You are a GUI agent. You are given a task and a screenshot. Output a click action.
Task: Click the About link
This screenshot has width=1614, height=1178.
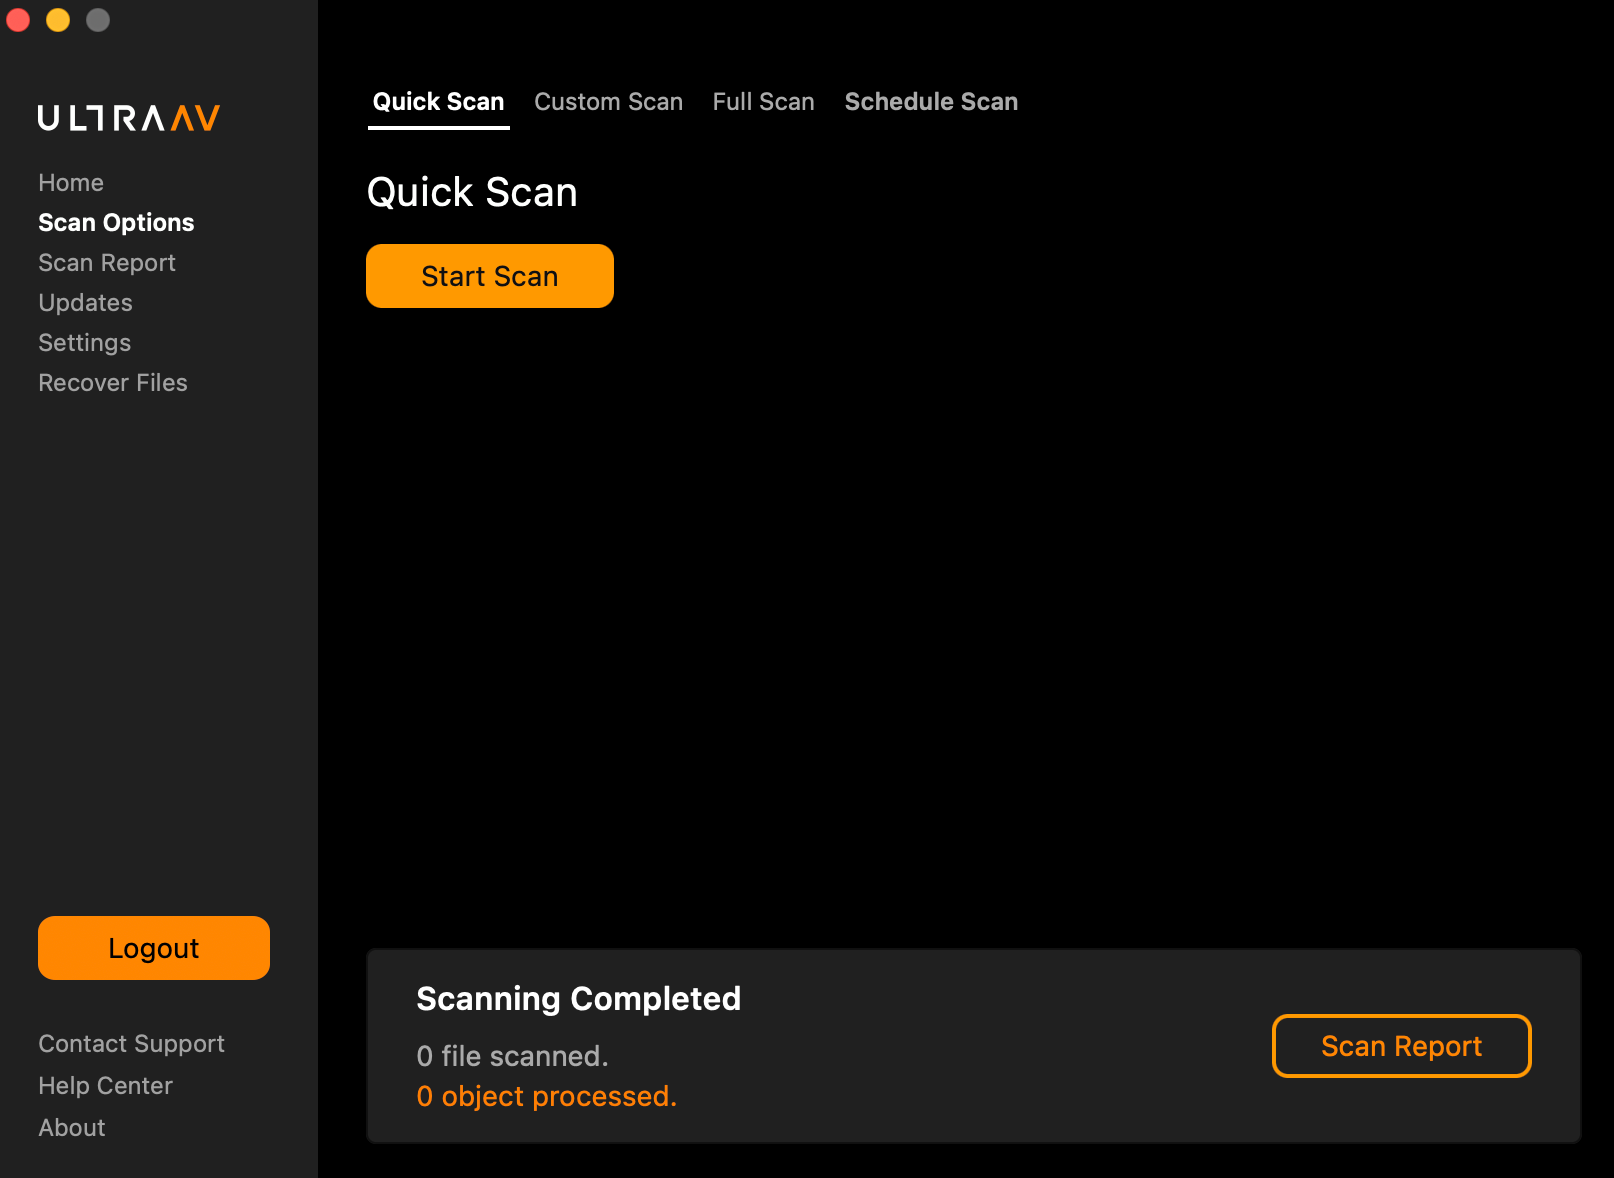point(72,1128)
